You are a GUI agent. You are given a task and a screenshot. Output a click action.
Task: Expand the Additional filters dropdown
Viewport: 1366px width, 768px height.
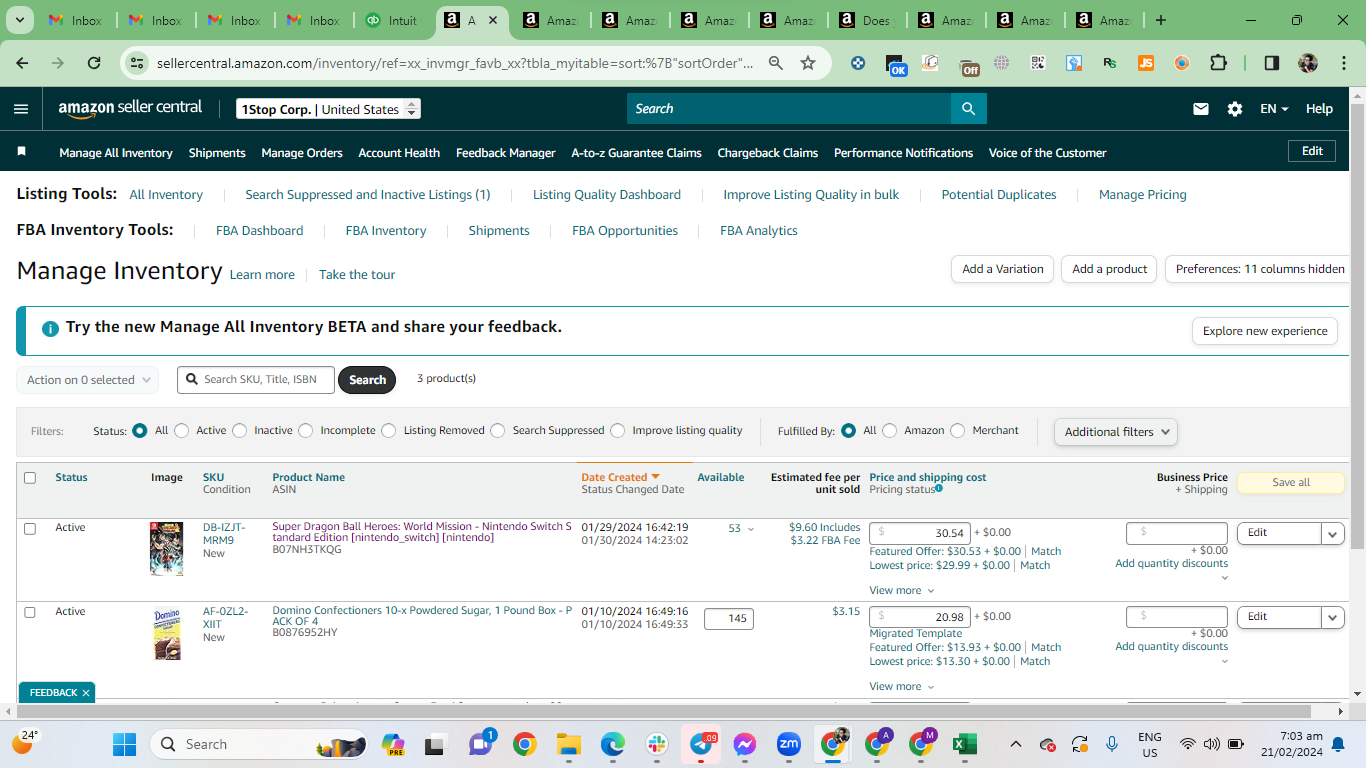pos(1115,432)
